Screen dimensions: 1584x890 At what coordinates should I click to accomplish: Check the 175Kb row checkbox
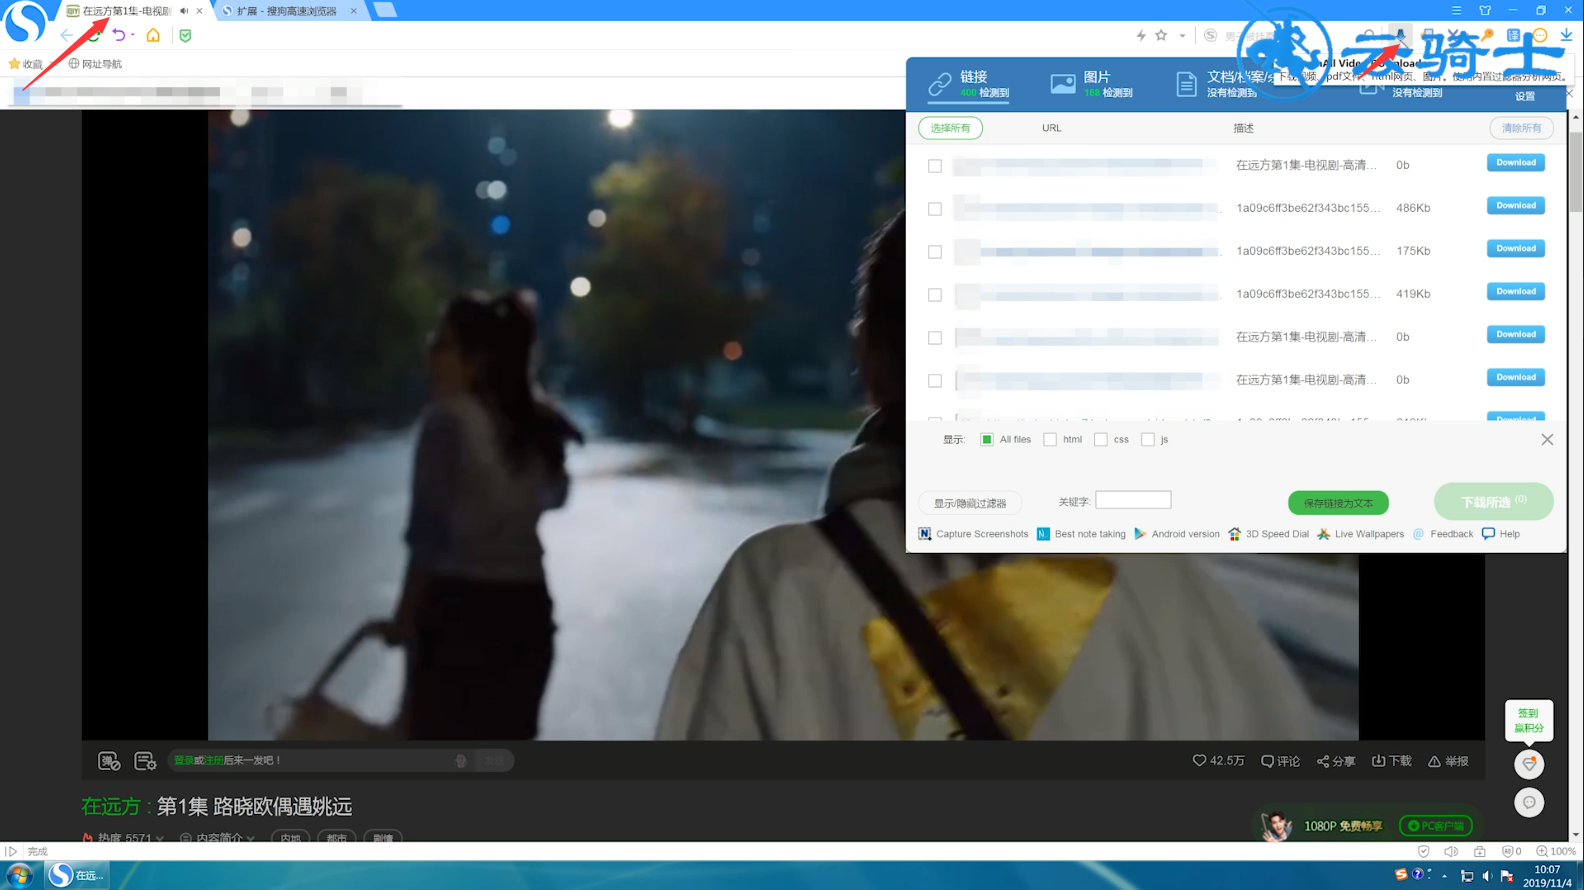(935, 252)
